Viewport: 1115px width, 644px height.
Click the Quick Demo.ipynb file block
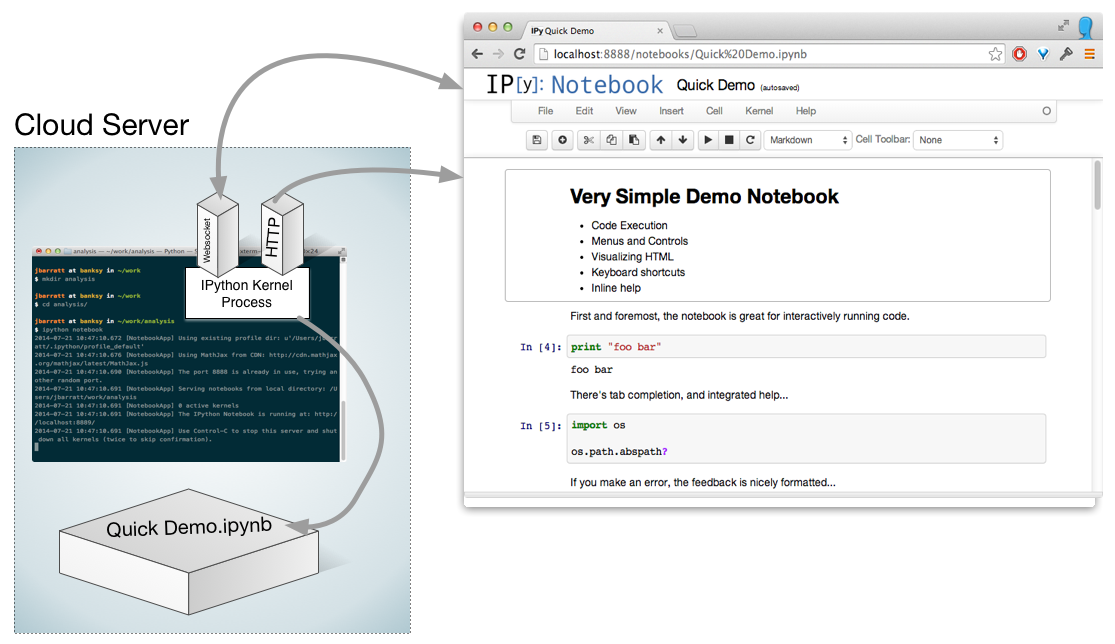(x=188, y=552)
